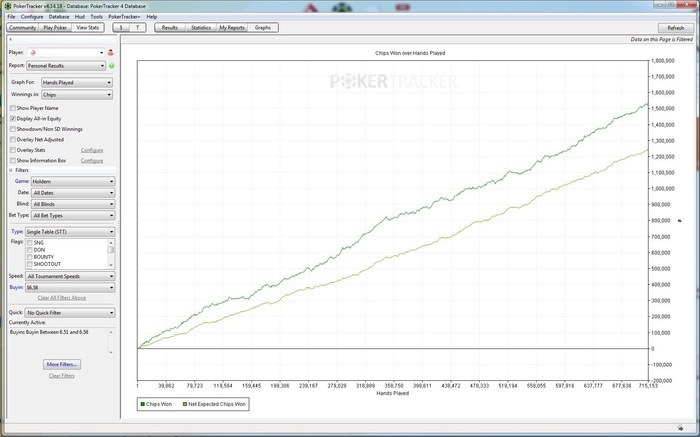Click Configure link next to Overlay Stats
Viewport: 700px width, 437px height.
(x=92, y=150)
